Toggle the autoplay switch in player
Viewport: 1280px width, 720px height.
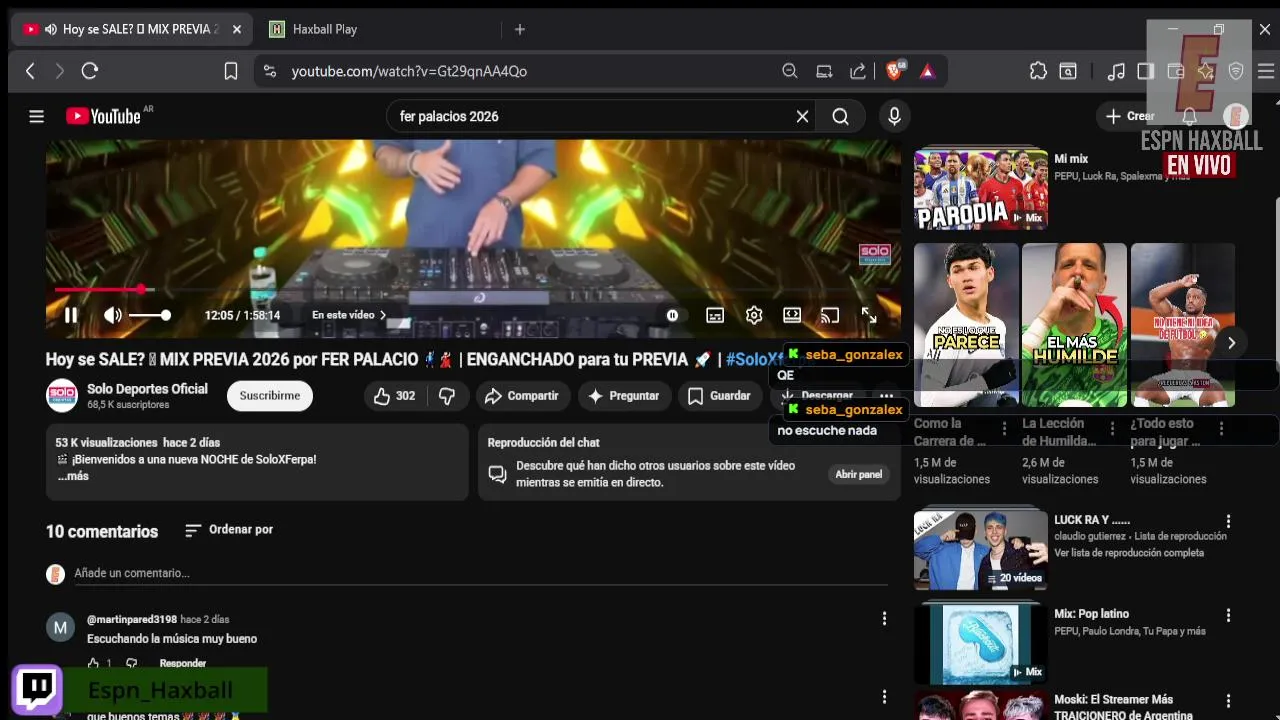pos(672,315)
